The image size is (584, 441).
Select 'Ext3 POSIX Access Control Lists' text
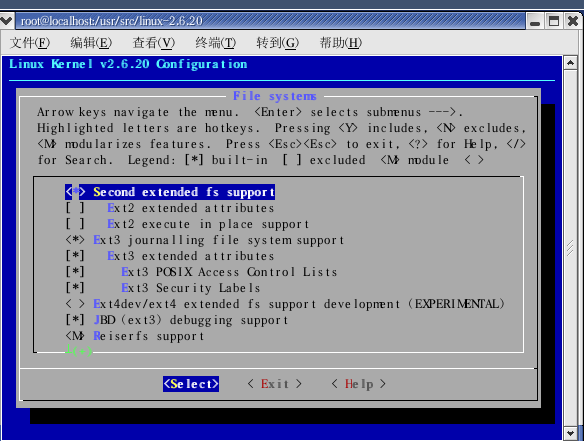pyautogui.click(x=229, y=272)
